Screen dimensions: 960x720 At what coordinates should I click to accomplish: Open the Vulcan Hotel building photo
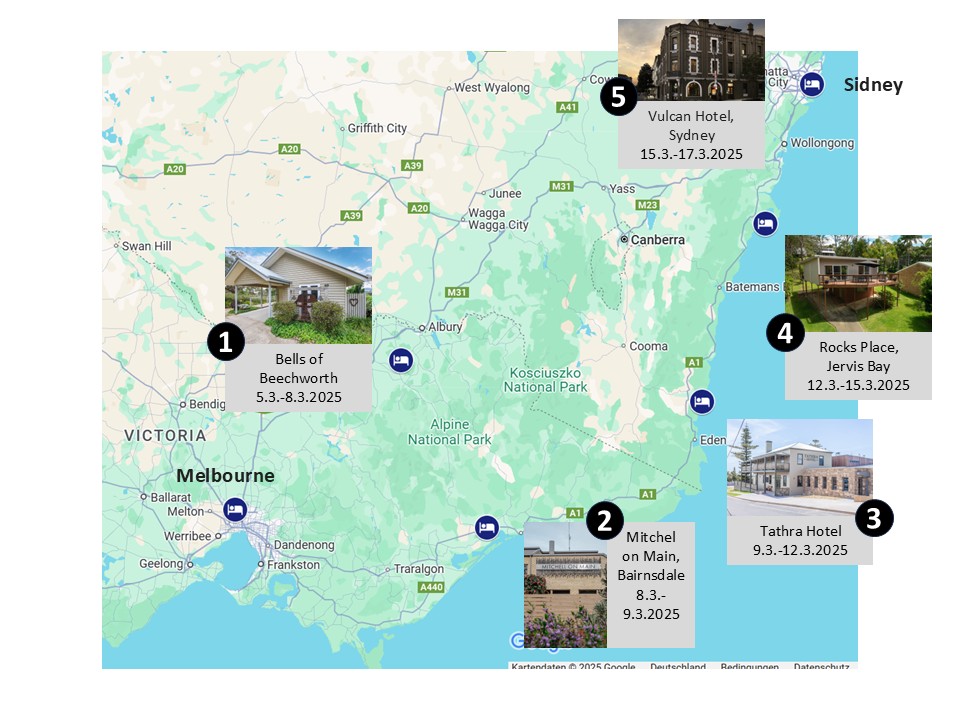[x=691, y=60]
